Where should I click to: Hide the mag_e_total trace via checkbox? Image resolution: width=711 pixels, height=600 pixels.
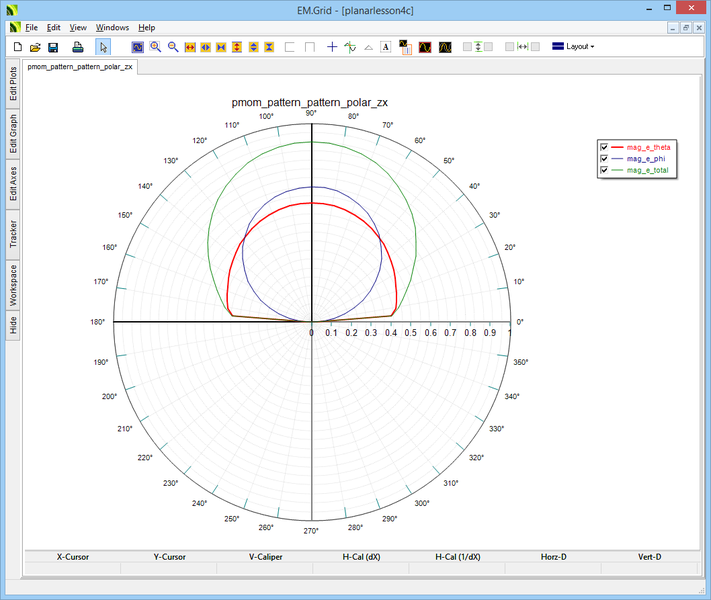point(604,171)
